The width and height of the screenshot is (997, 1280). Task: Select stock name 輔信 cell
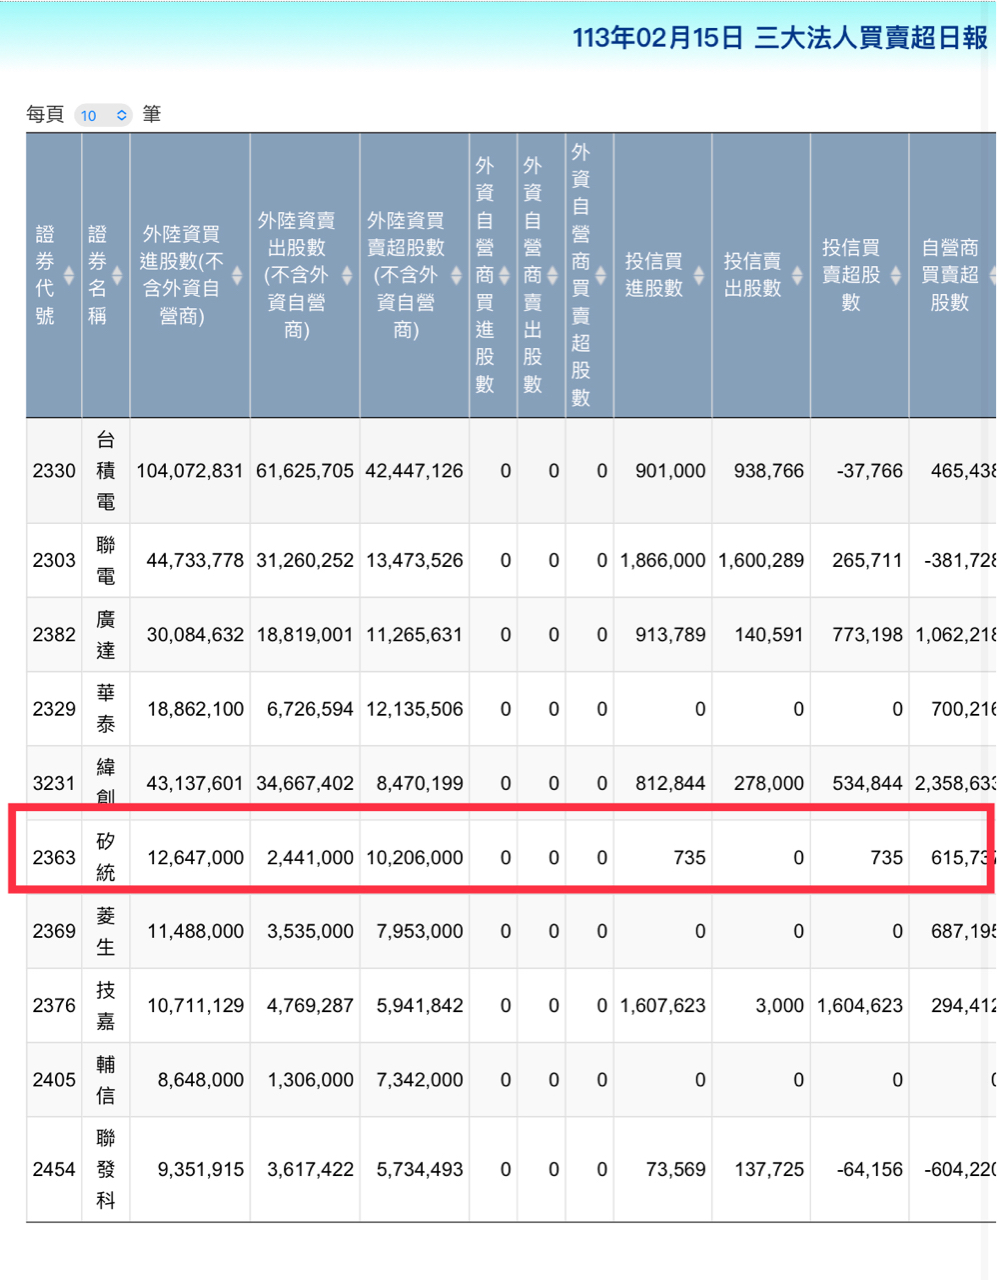[x=106, y=1080]
